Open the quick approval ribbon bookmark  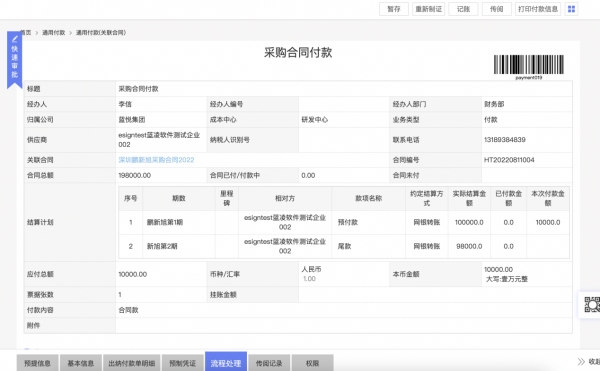pyautogui.click(x=15, y=59)
